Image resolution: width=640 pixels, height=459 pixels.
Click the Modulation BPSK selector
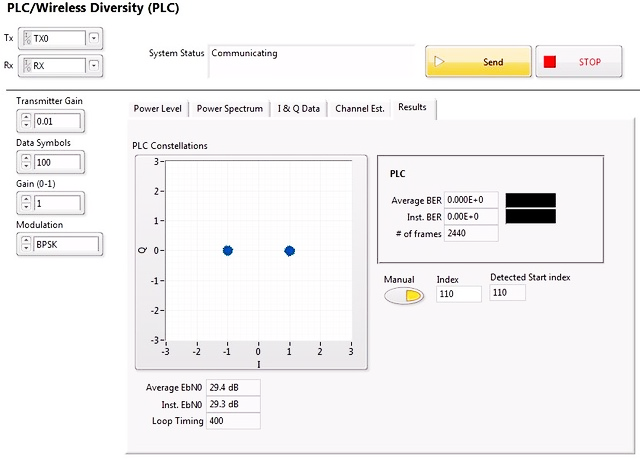[66, 245]
